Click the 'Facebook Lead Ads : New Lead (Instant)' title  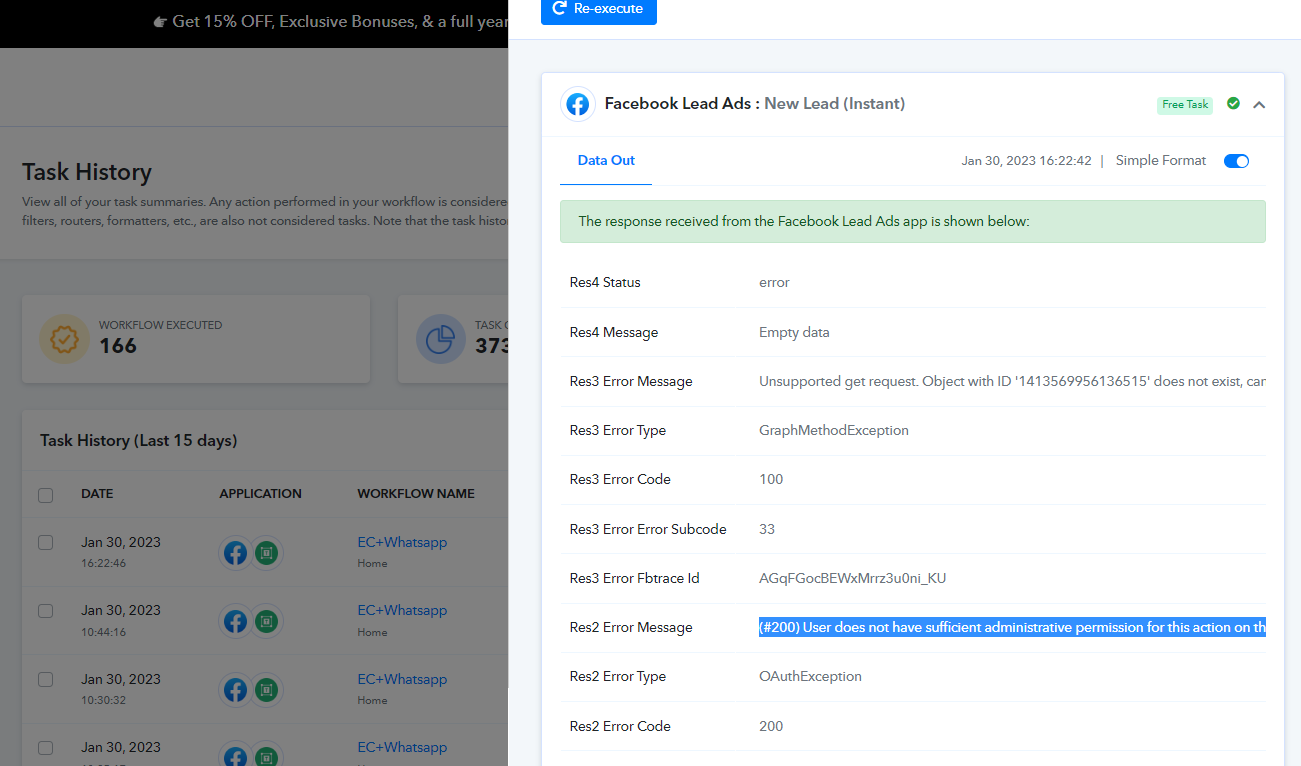[755, 104]
